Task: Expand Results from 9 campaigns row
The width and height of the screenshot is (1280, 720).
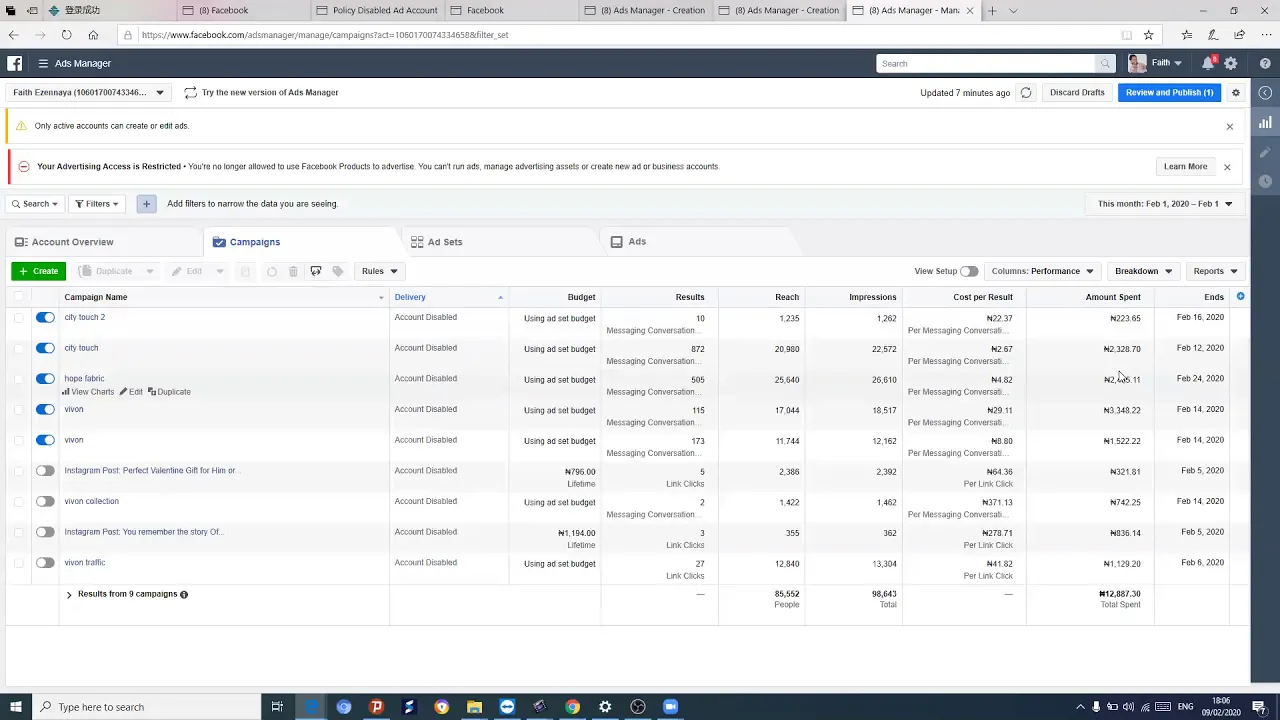Action: [69, 595]
